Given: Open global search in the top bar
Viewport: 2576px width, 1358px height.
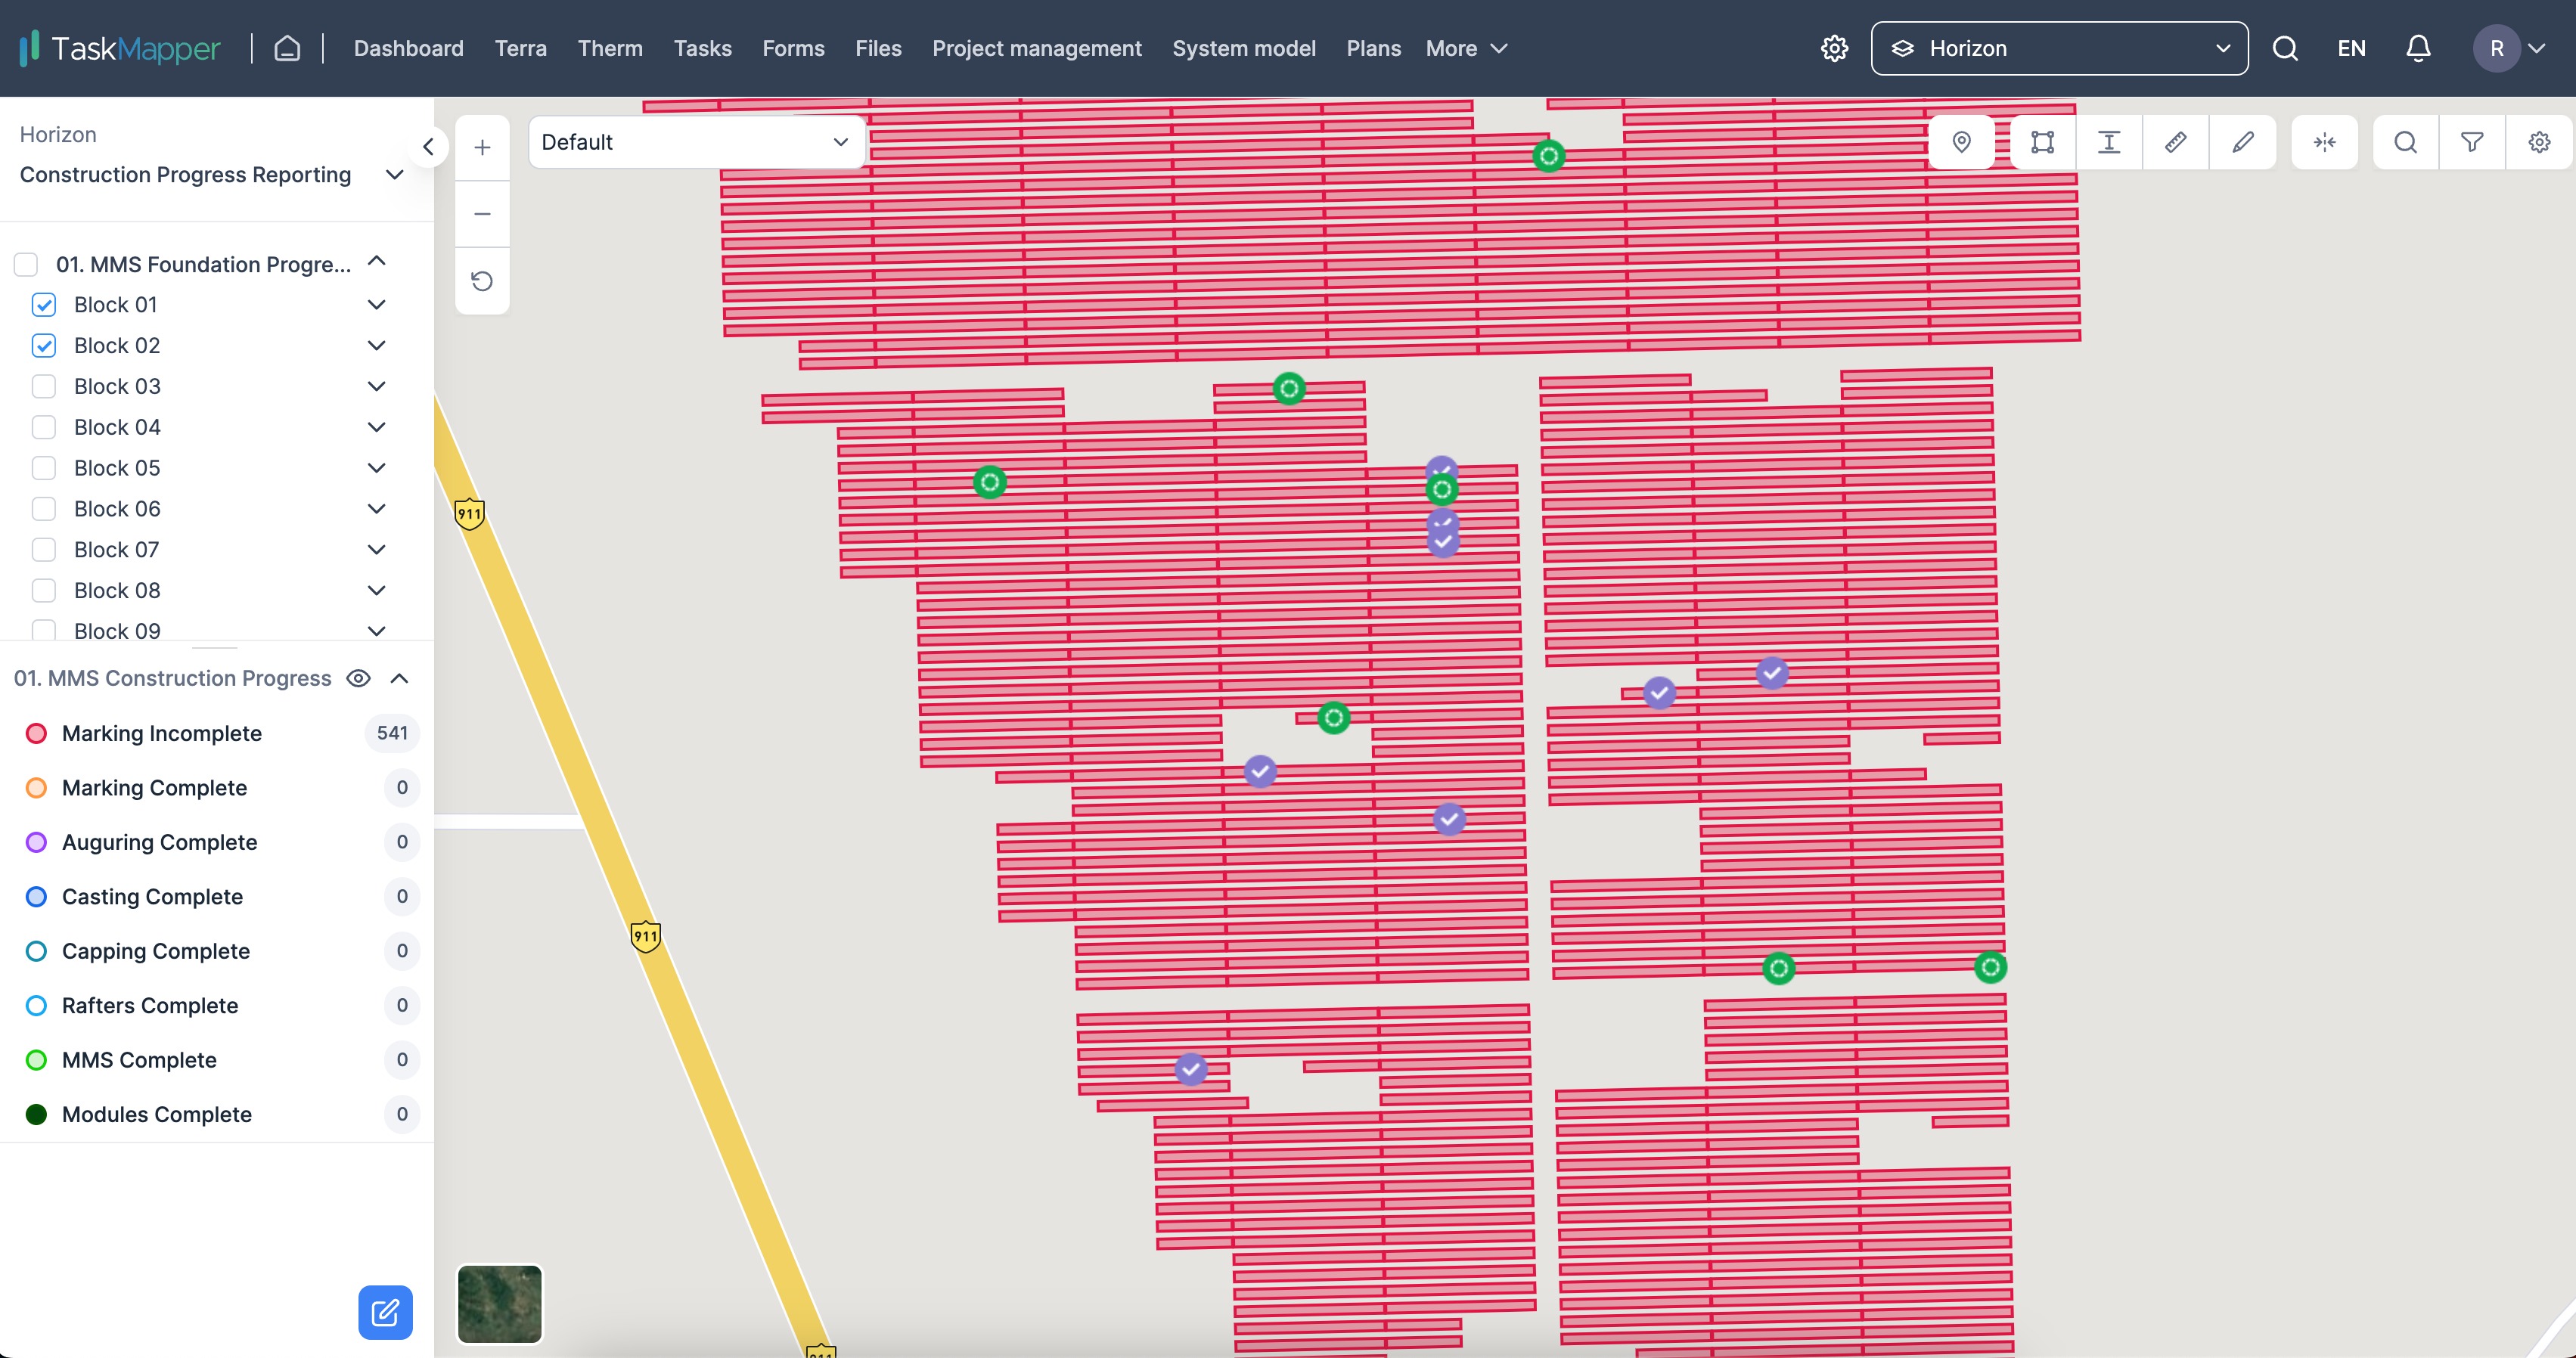Looking at the screenshot, I should (2285, 48).
